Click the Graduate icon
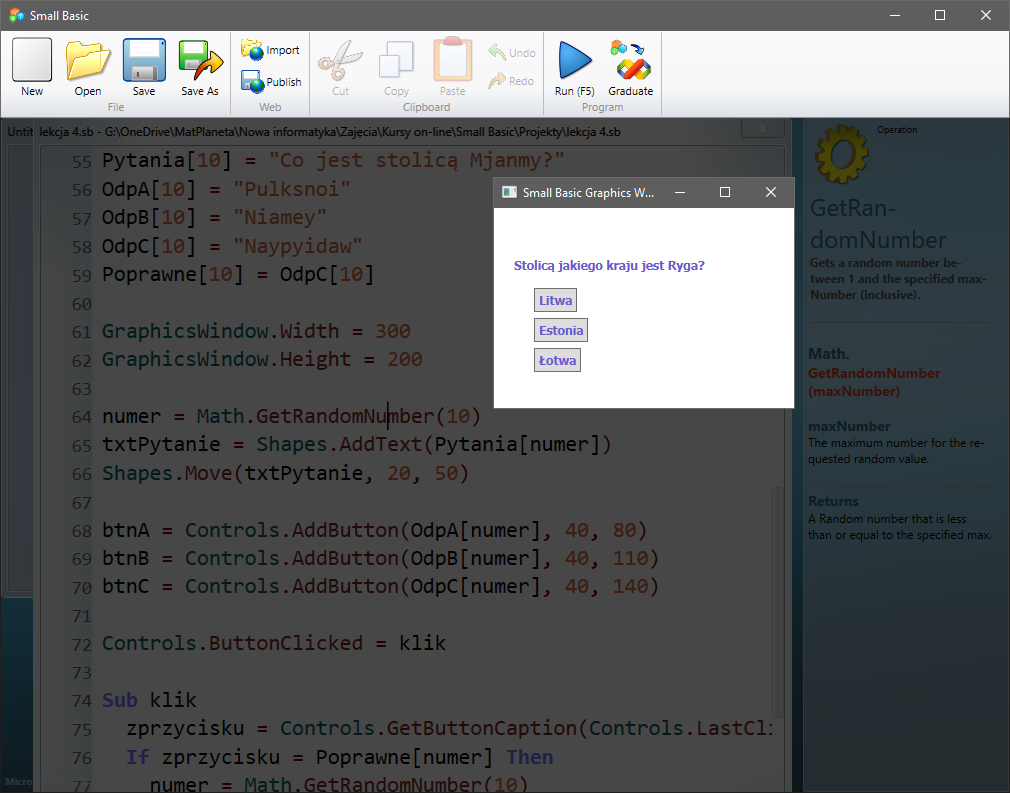Screen dimensions: 1010x793 pyautogui.click(x=631, y=67)
